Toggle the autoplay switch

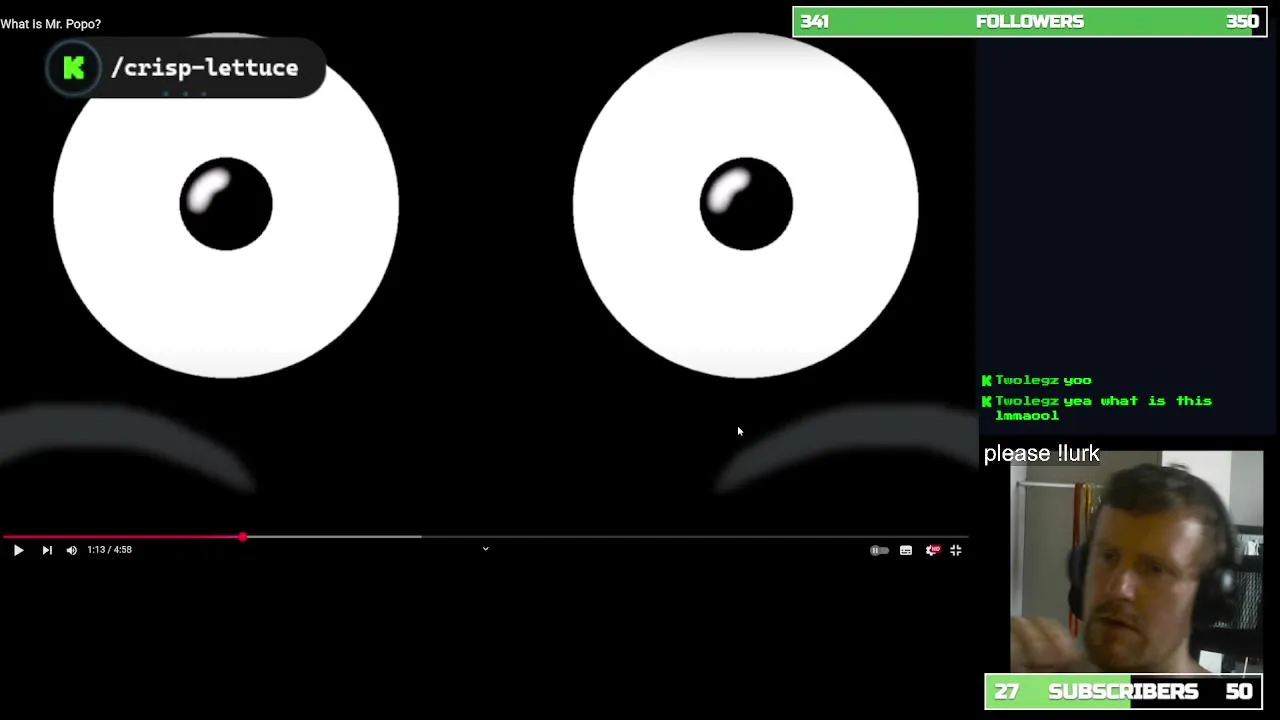(879, 550)
